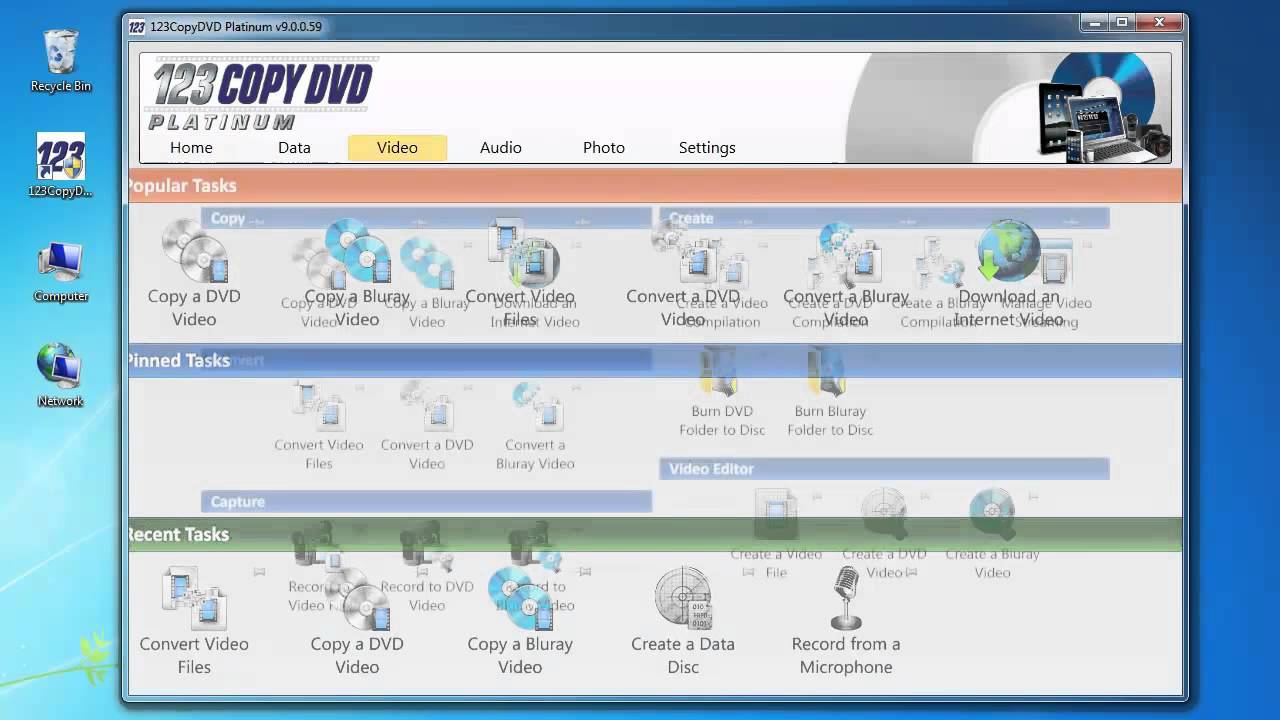Open the Recycle Bin desktop icon

click(x=61, y=62)
